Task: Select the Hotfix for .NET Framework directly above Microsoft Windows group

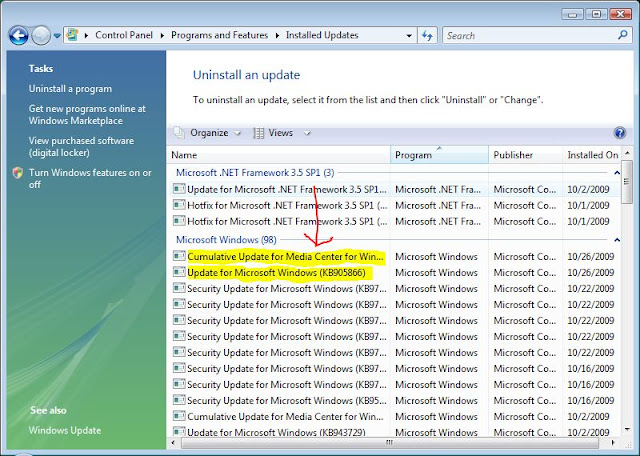Action: (x=287, y=221)
